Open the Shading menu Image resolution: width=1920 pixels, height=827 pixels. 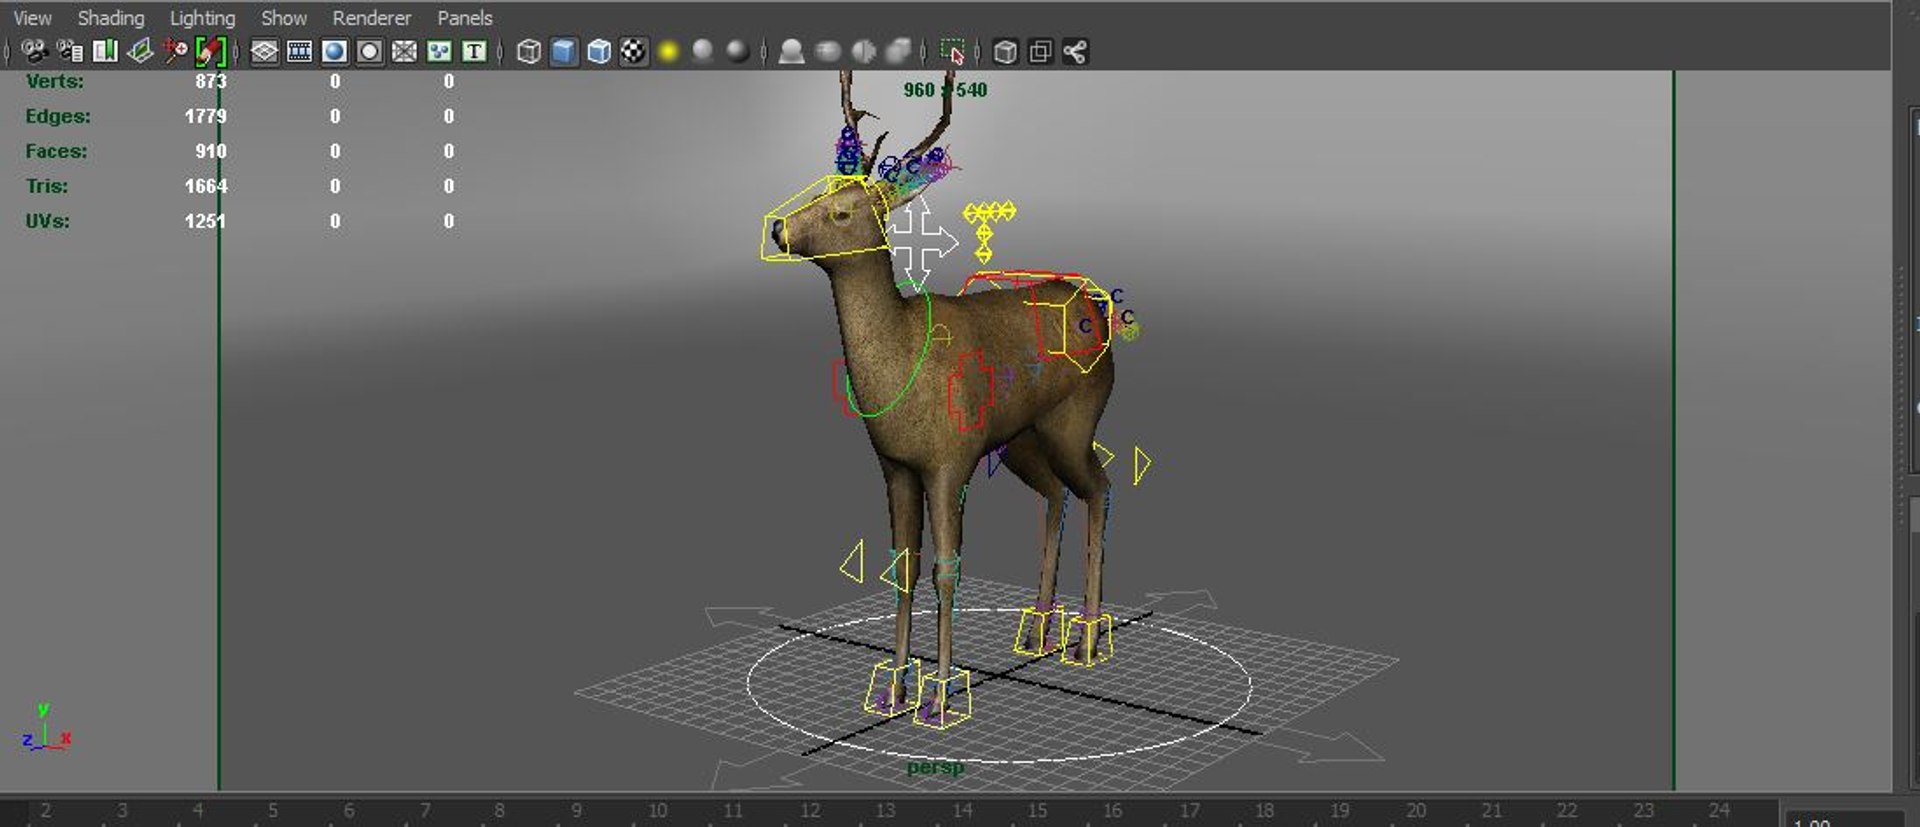pos(111,18)
